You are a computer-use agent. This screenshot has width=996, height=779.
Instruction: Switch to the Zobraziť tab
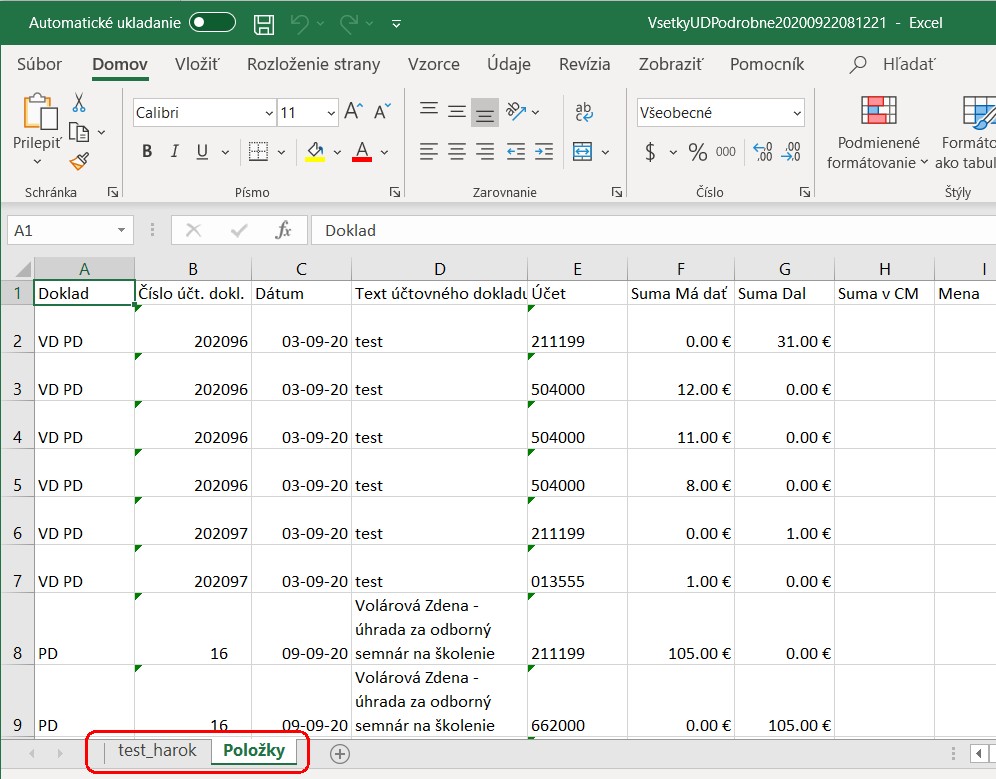pyautogui.click(x=671, y=64)
